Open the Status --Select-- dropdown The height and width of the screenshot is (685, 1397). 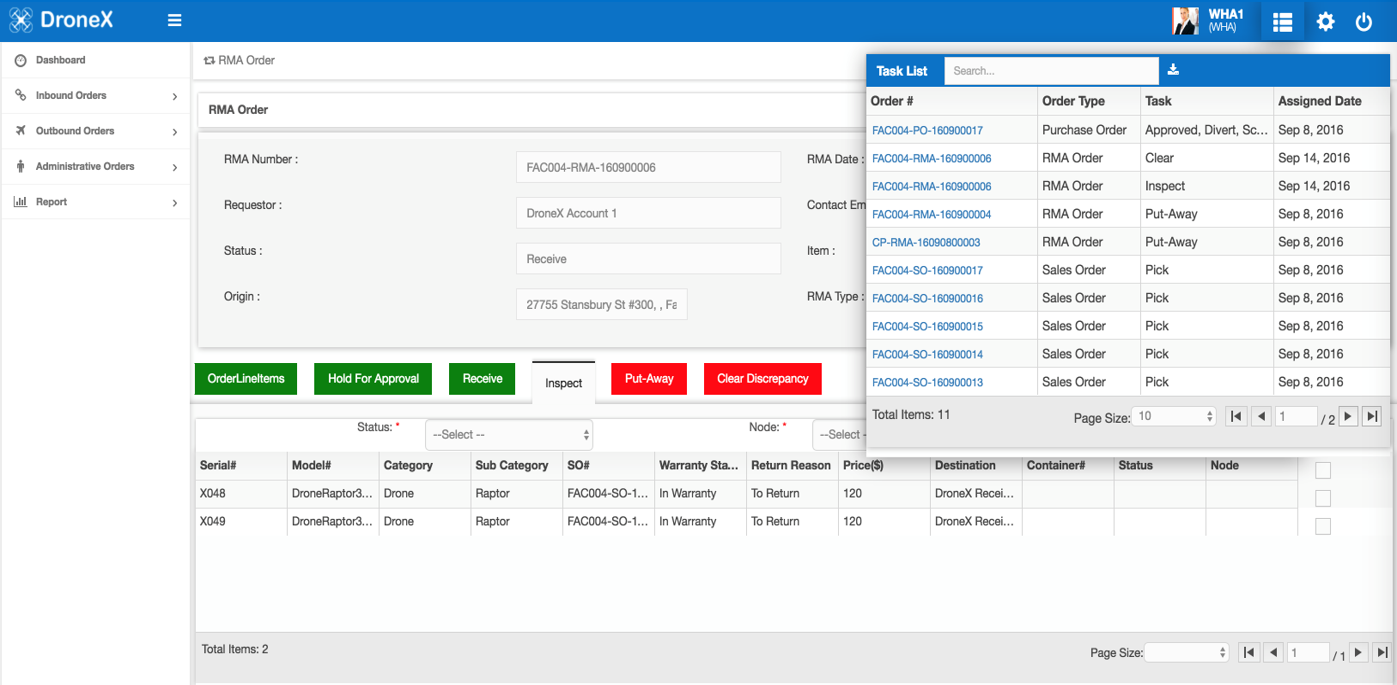[508, 434]
